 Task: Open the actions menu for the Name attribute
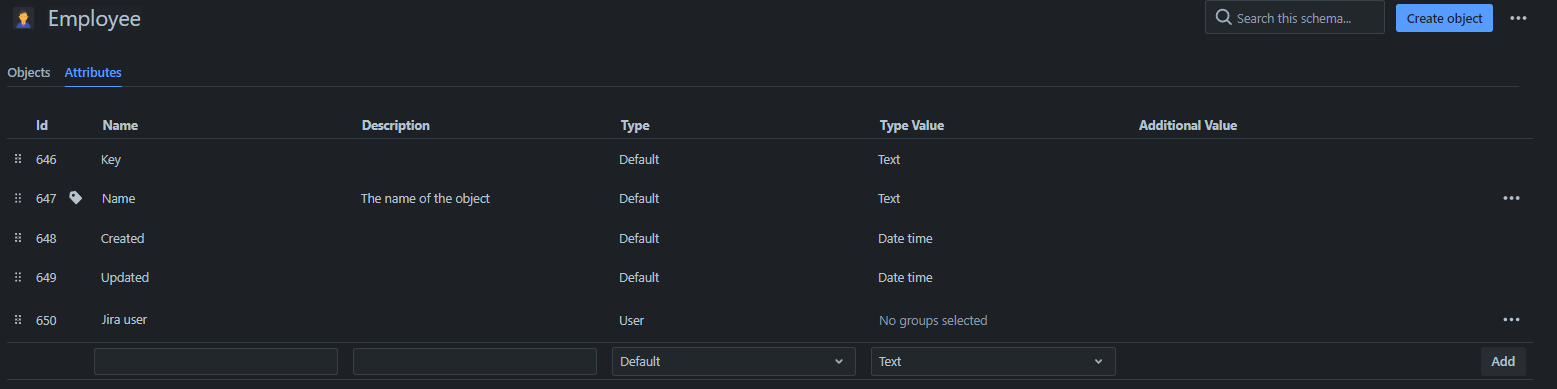(1511, 198)
